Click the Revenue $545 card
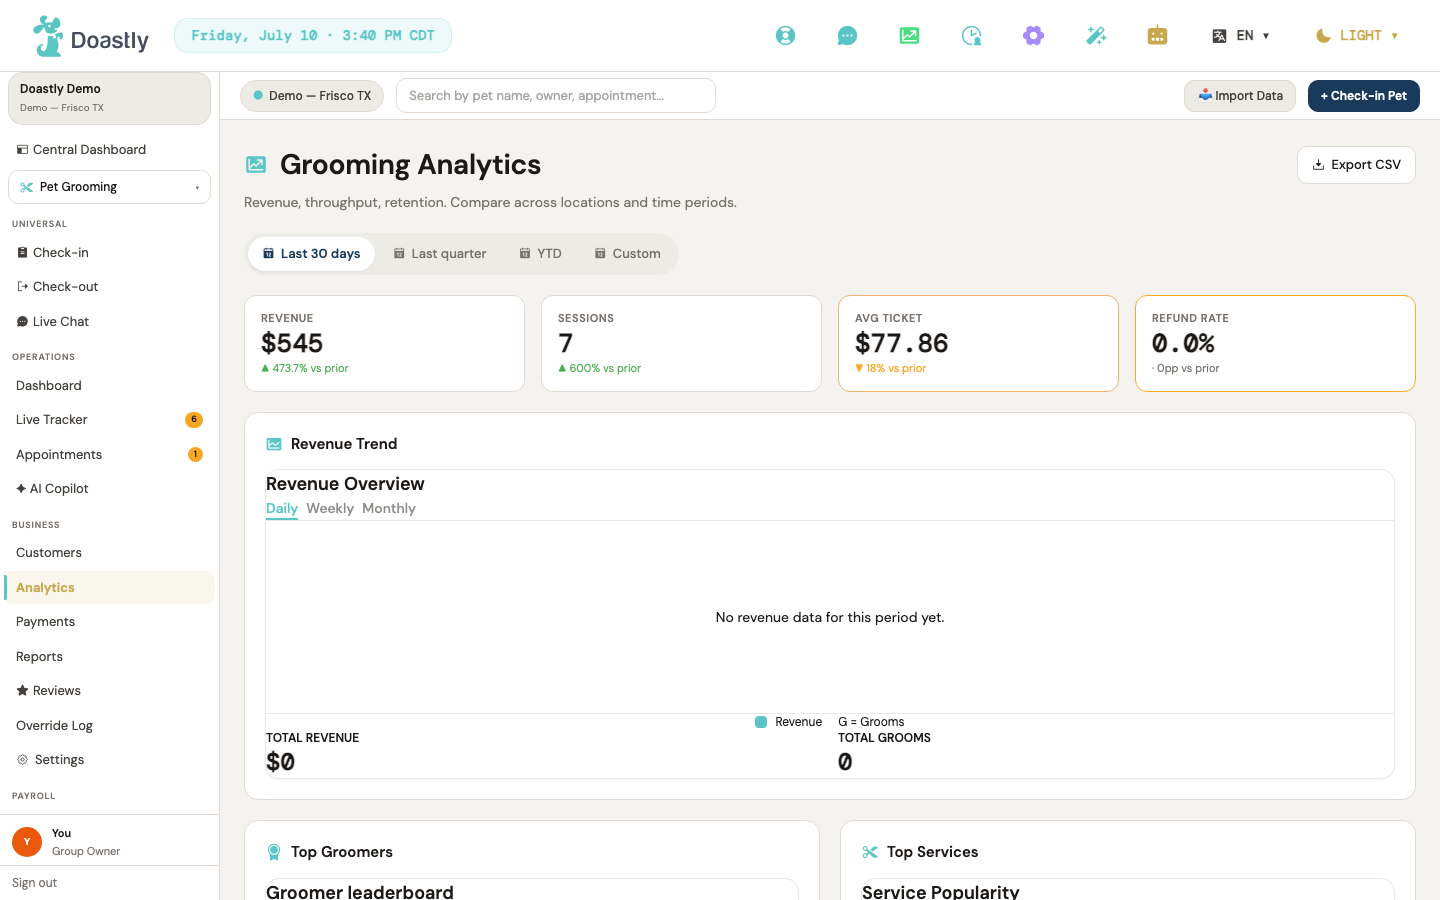This screenshot has width=1440, height=900. coord(384,343)
